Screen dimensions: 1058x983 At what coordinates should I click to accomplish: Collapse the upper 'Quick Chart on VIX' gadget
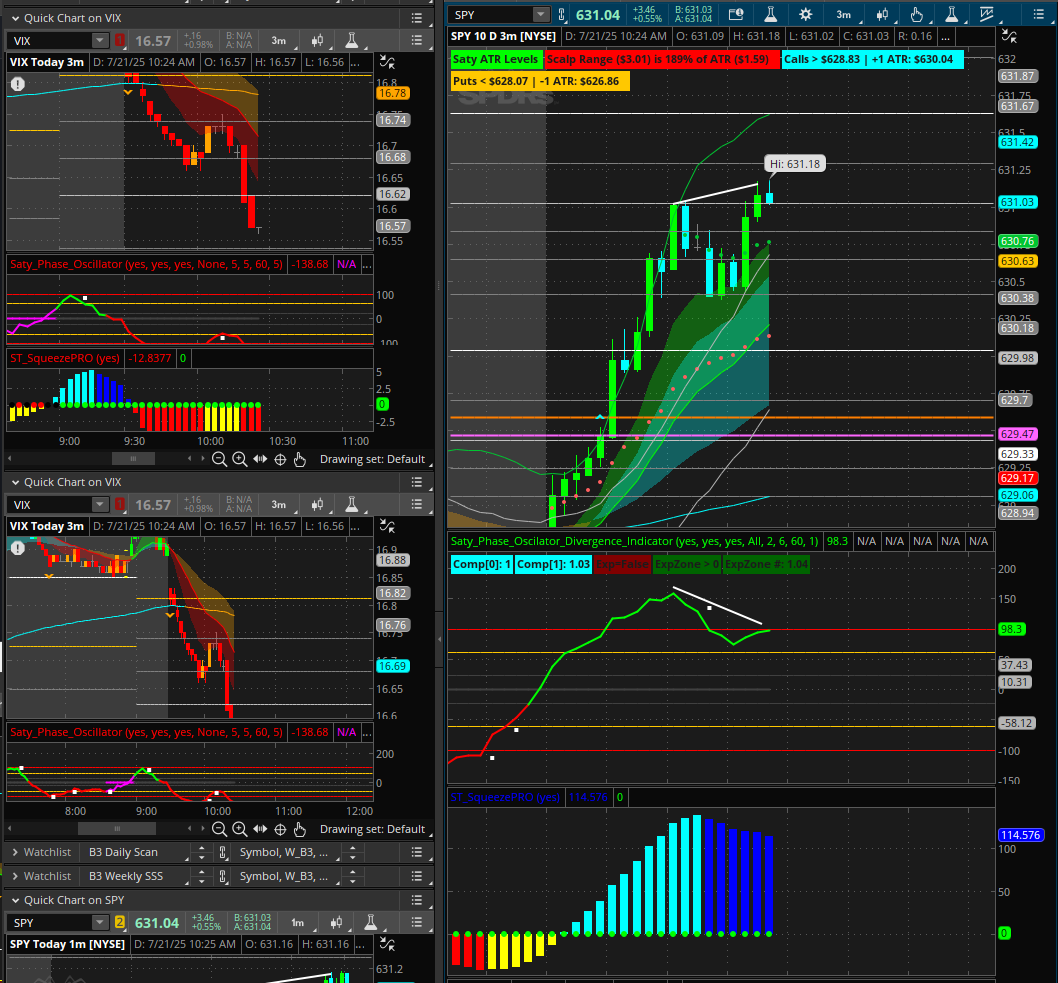(x=15, y=18)
